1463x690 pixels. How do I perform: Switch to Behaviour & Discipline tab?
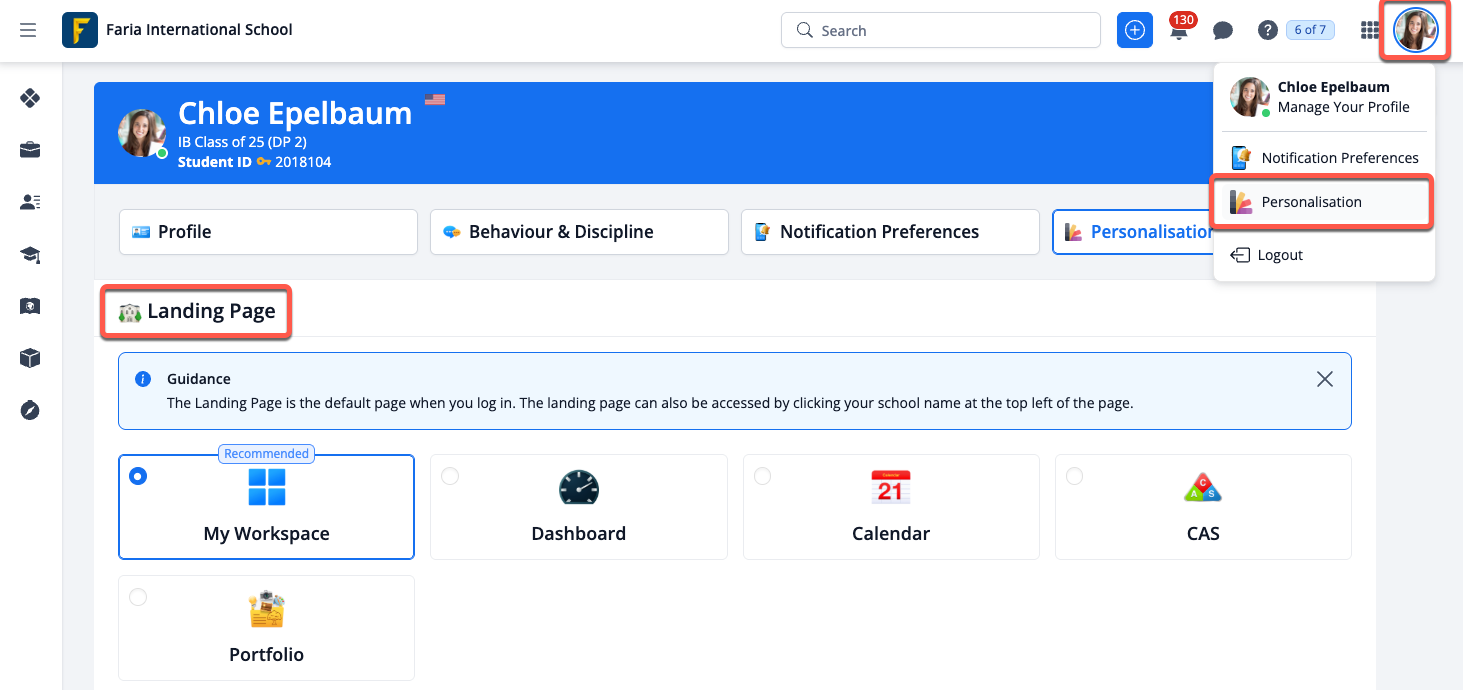tap(579, 232)
